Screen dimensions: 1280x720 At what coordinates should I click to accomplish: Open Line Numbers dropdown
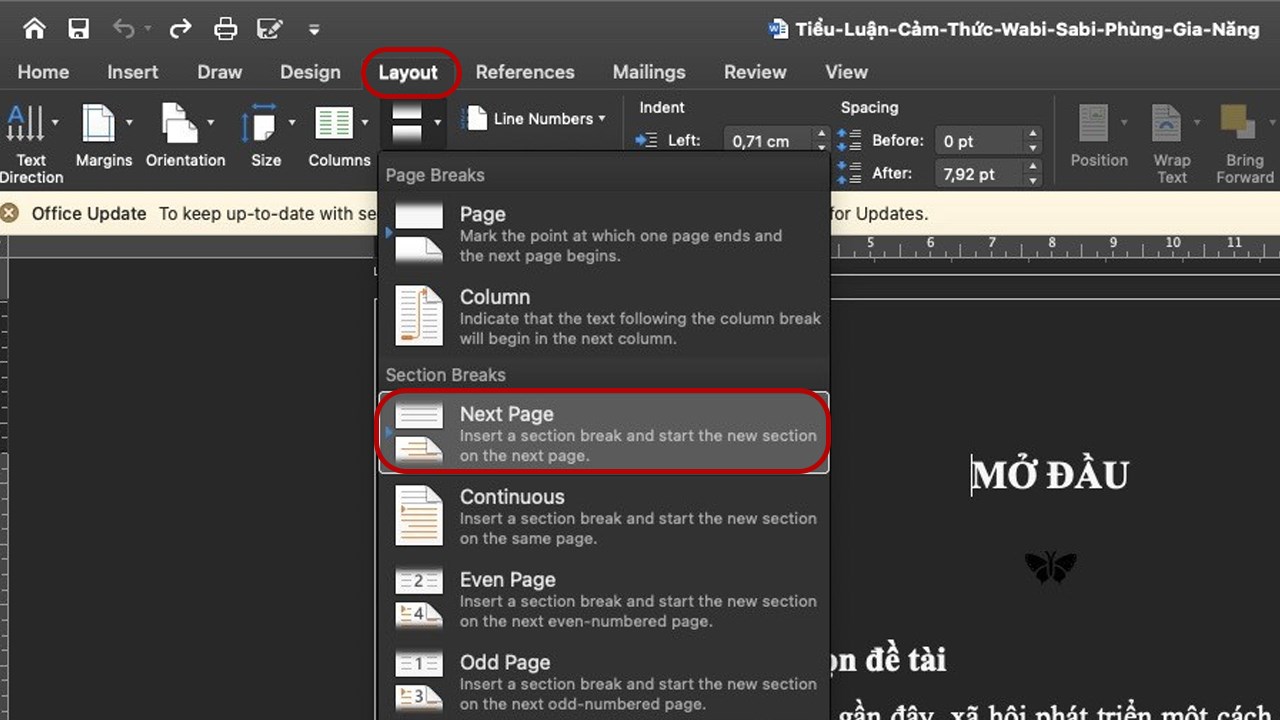point(535,119)
